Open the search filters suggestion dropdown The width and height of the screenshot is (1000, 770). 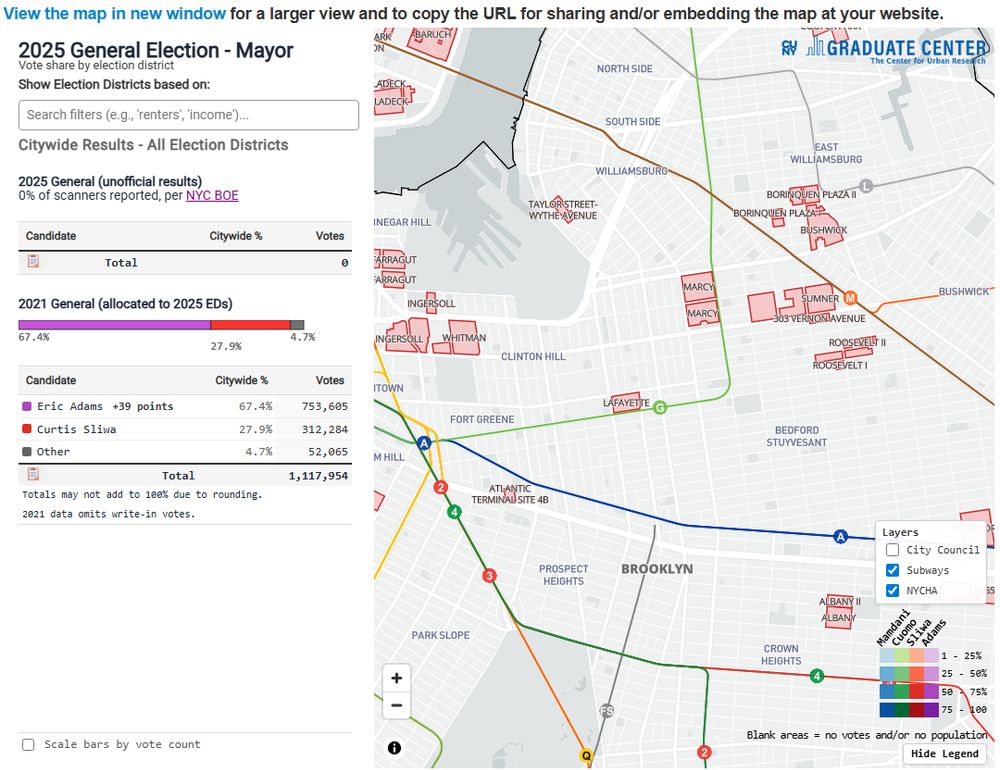(187, 114)
